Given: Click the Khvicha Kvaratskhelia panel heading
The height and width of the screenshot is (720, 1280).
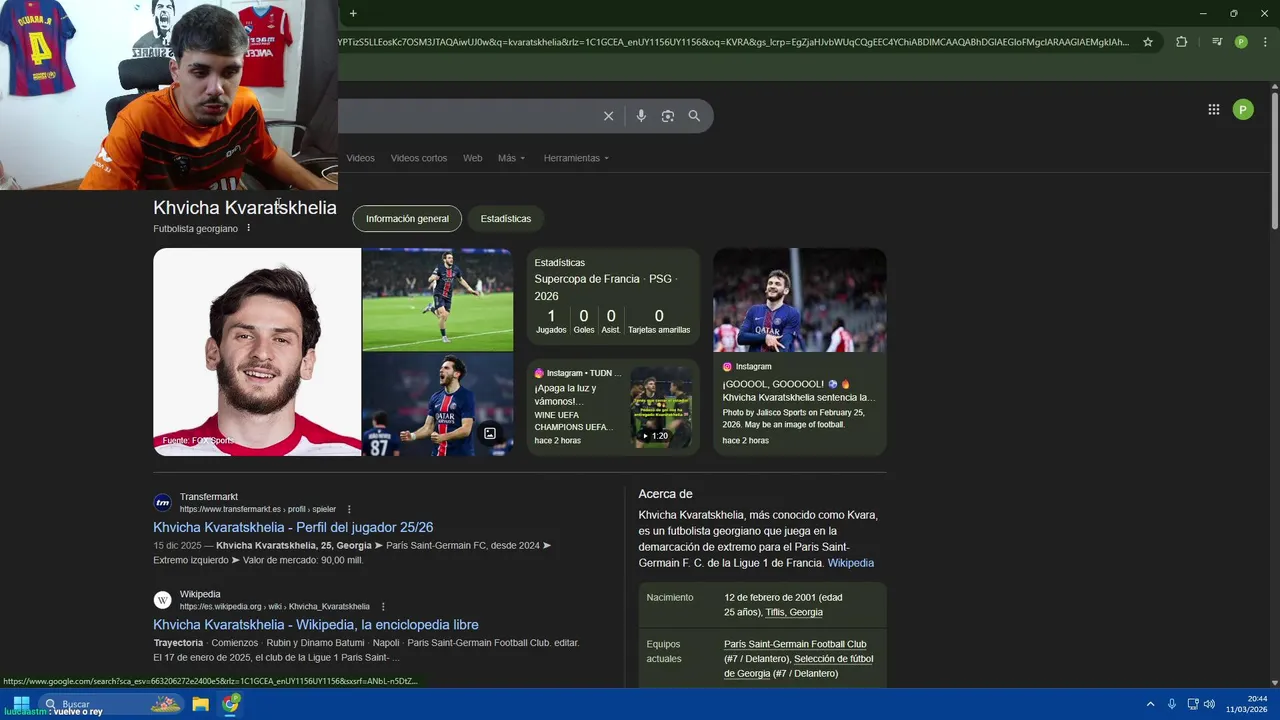Looking at the screenshot, I should pyautogui.click(x=245, y=208).
